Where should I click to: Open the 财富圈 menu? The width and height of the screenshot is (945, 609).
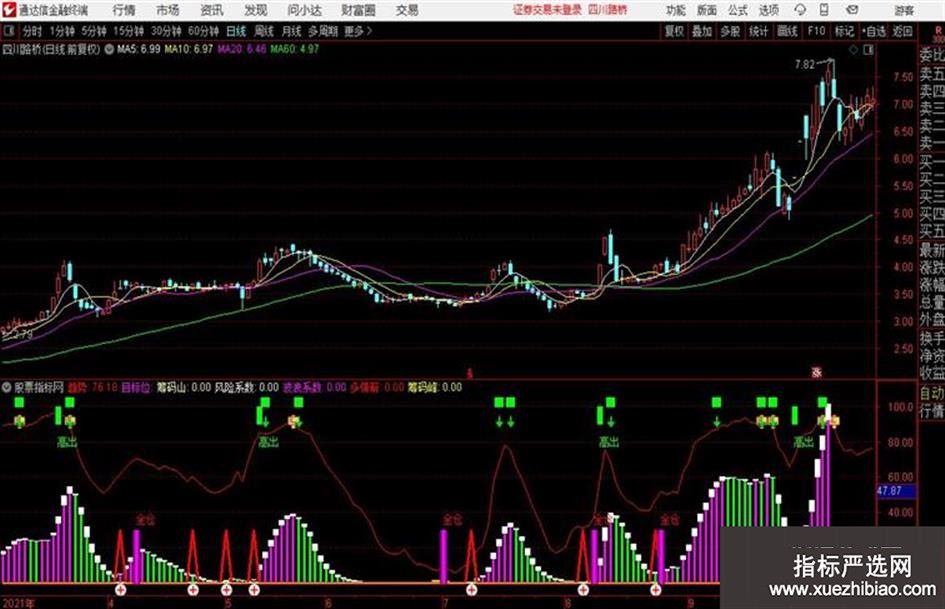click(359, 10)
